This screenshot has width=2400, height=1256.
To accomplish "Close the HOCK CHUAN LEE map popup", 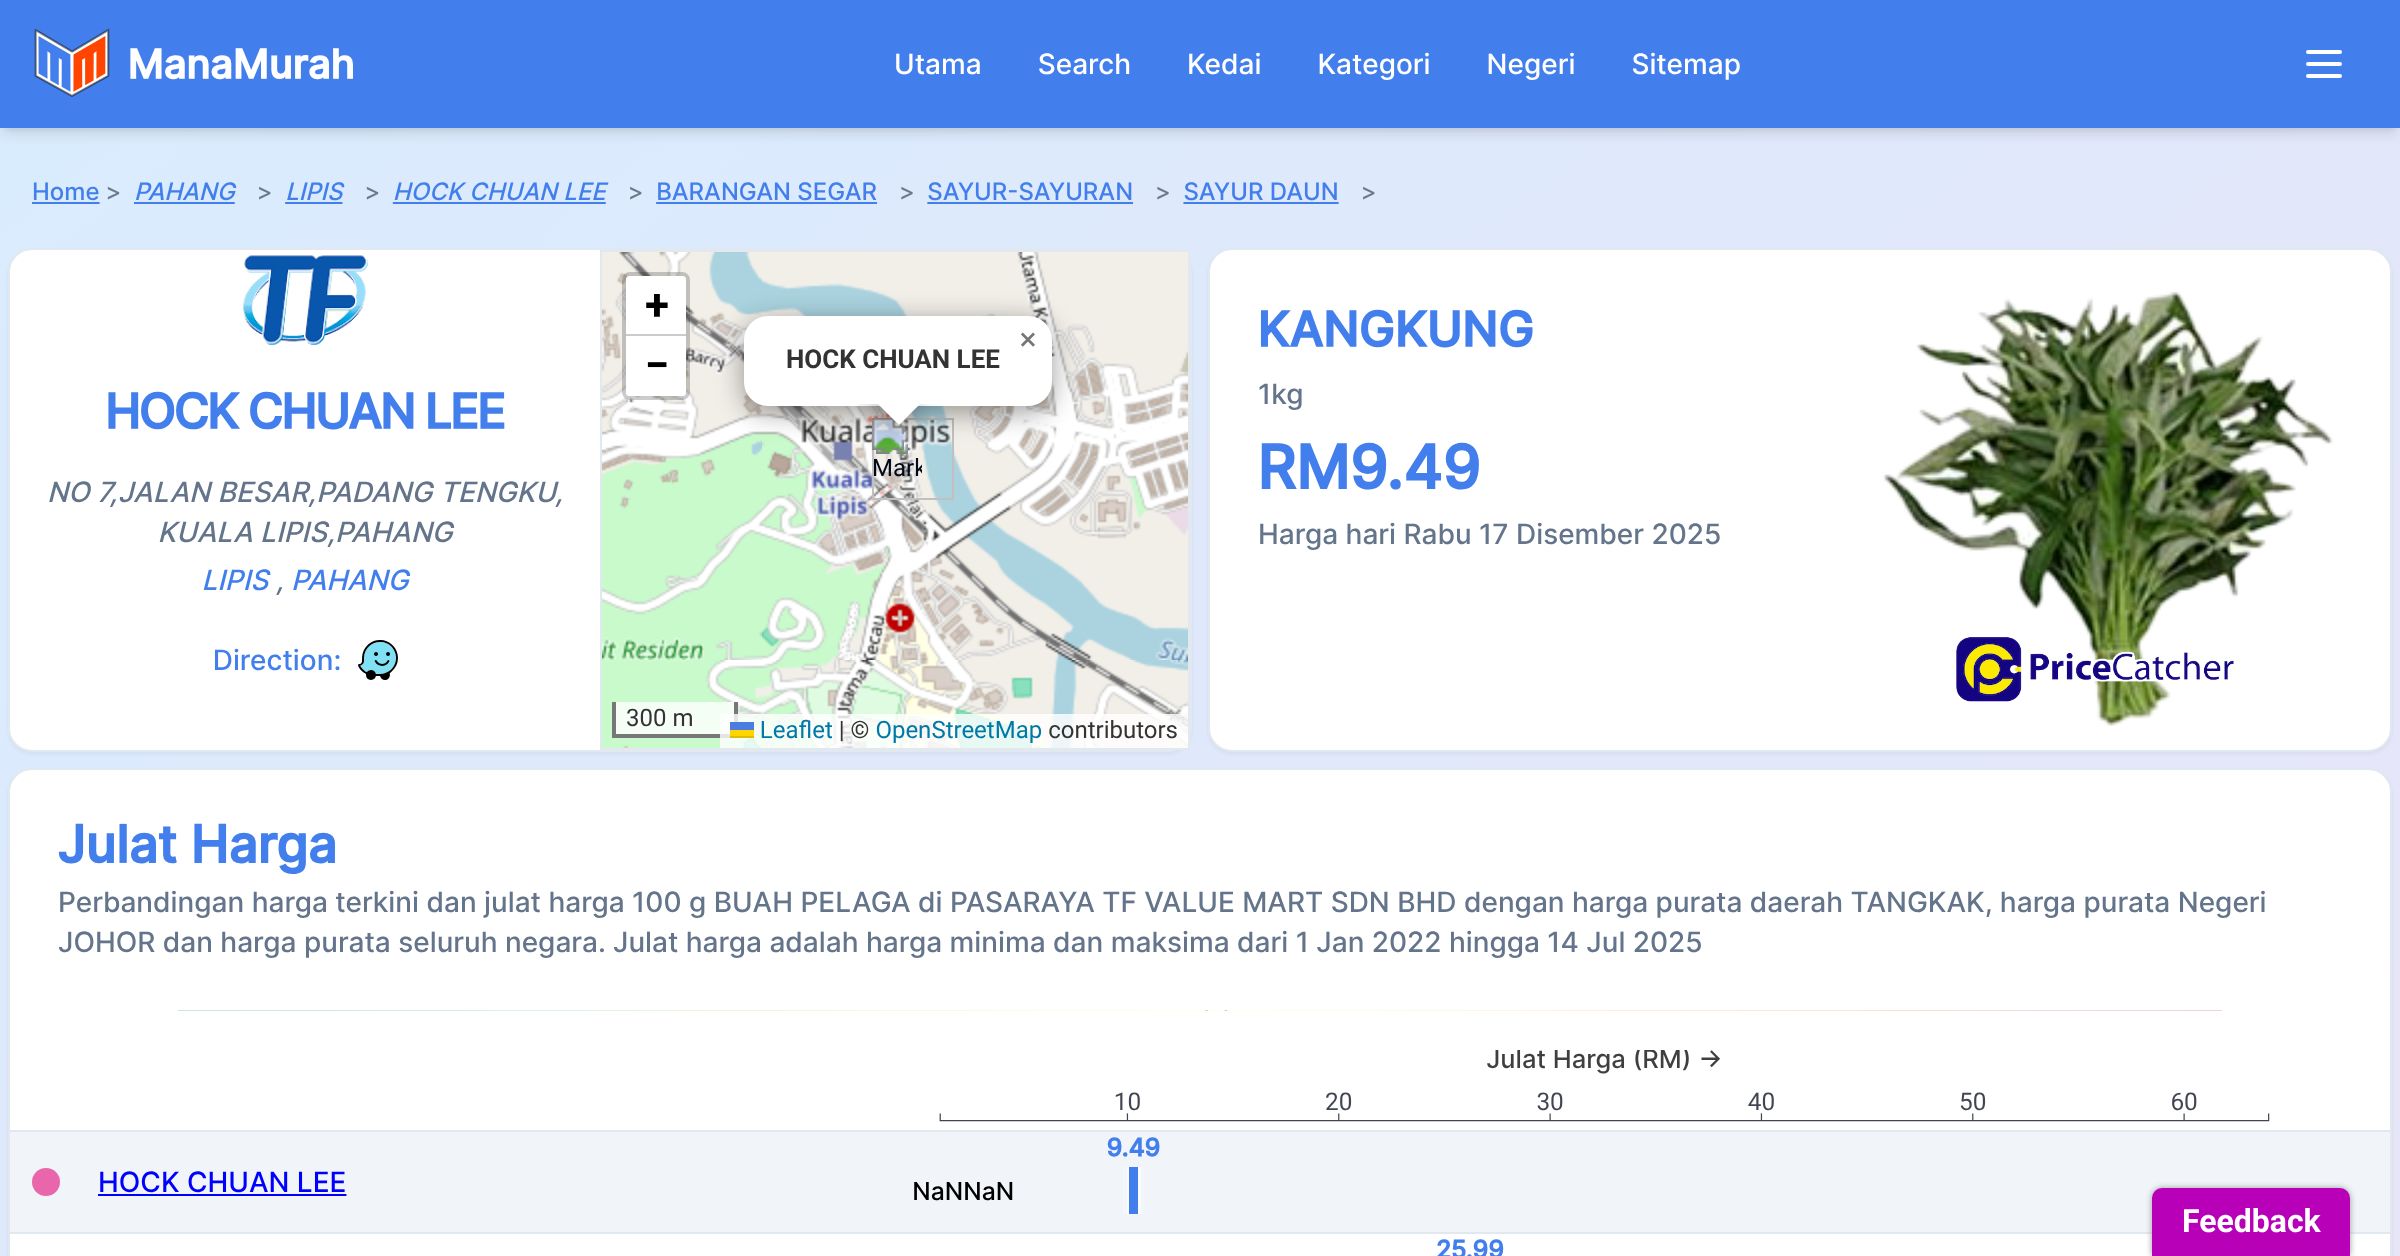I will (1027, 340).
